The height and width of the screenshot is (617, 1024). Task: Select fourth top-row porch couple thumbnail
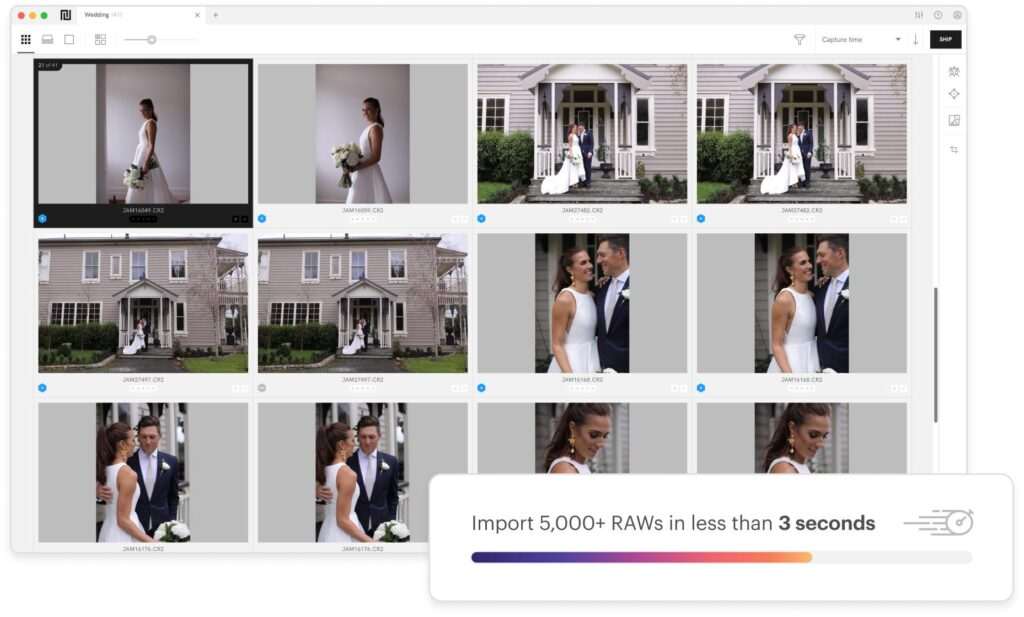801,134
